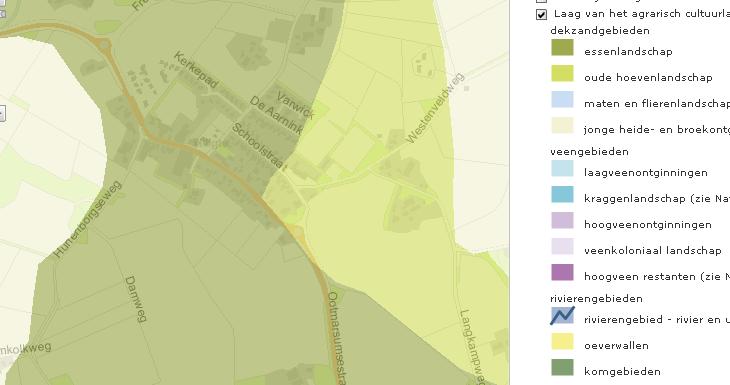Click the komgebieden green swatch

[x=562, y=368]
